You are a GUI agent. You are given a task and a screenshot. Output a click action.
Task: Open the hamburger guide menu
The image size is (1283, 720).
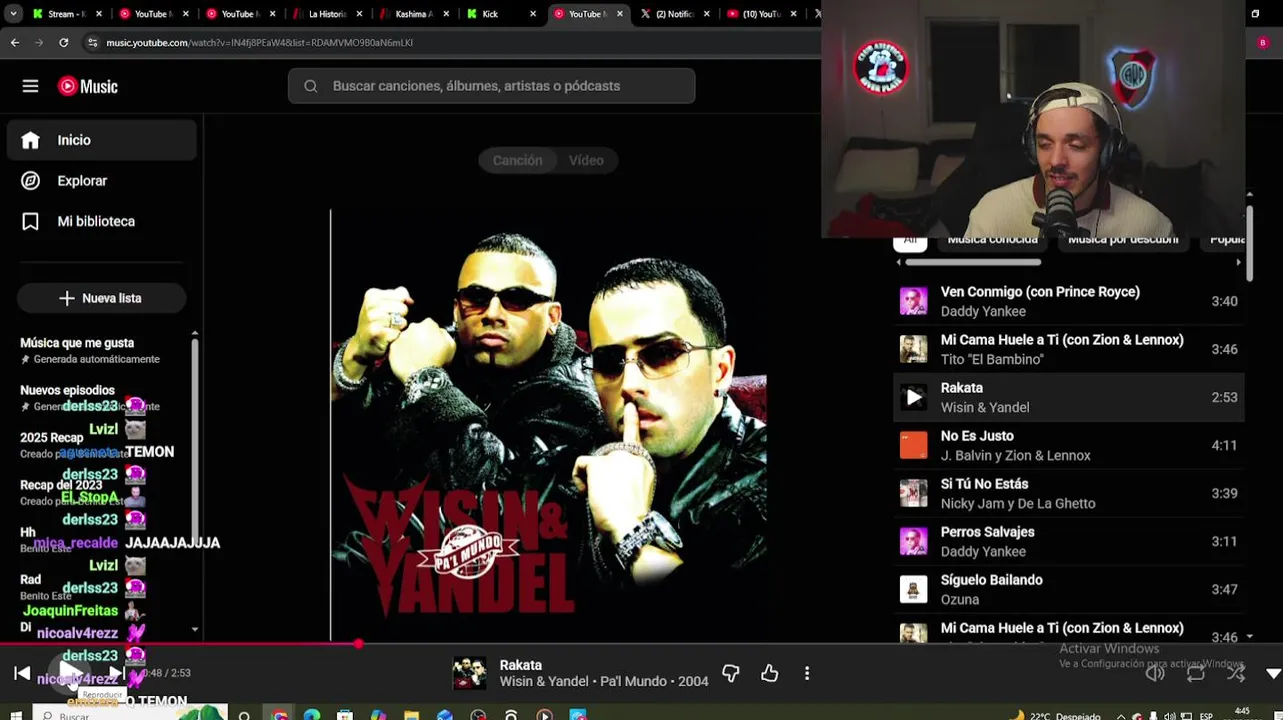coord(30,86)
